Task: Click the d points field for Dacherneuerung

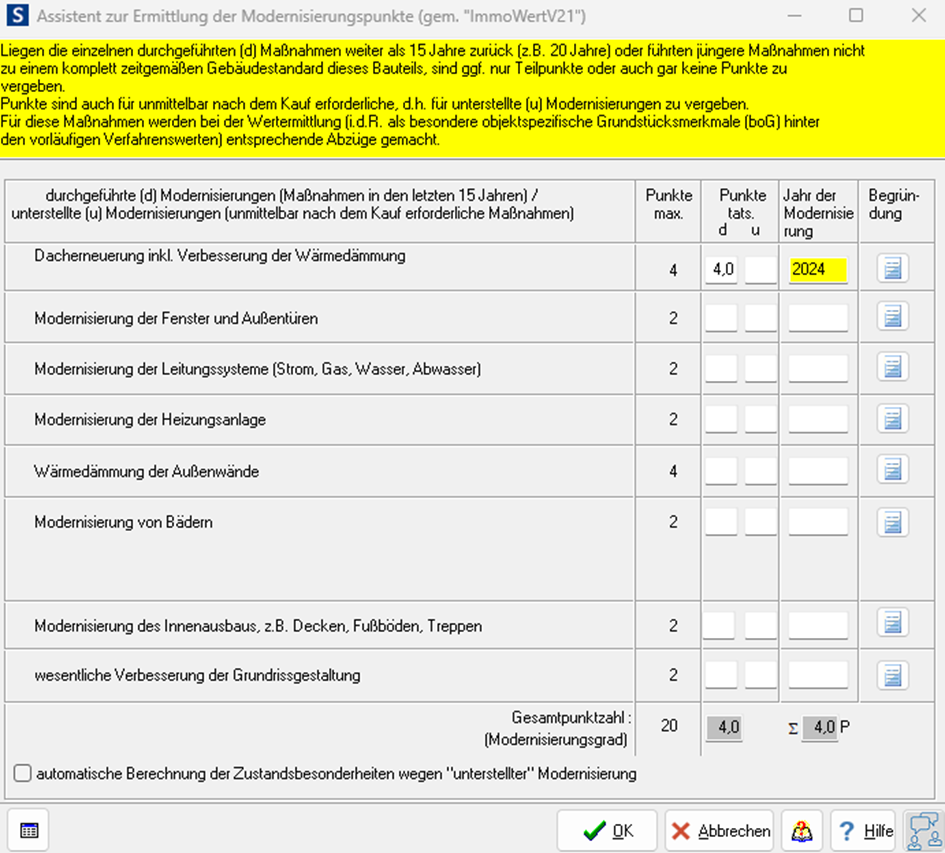Action: tap(721, 269)
